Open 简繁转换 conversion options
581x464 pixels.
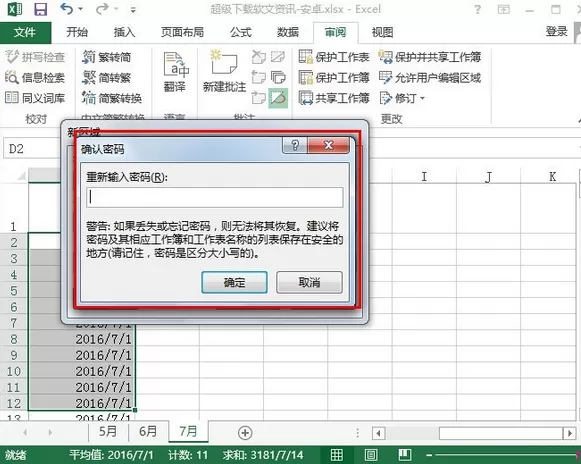pyautogui.click(x=112, y=98)
